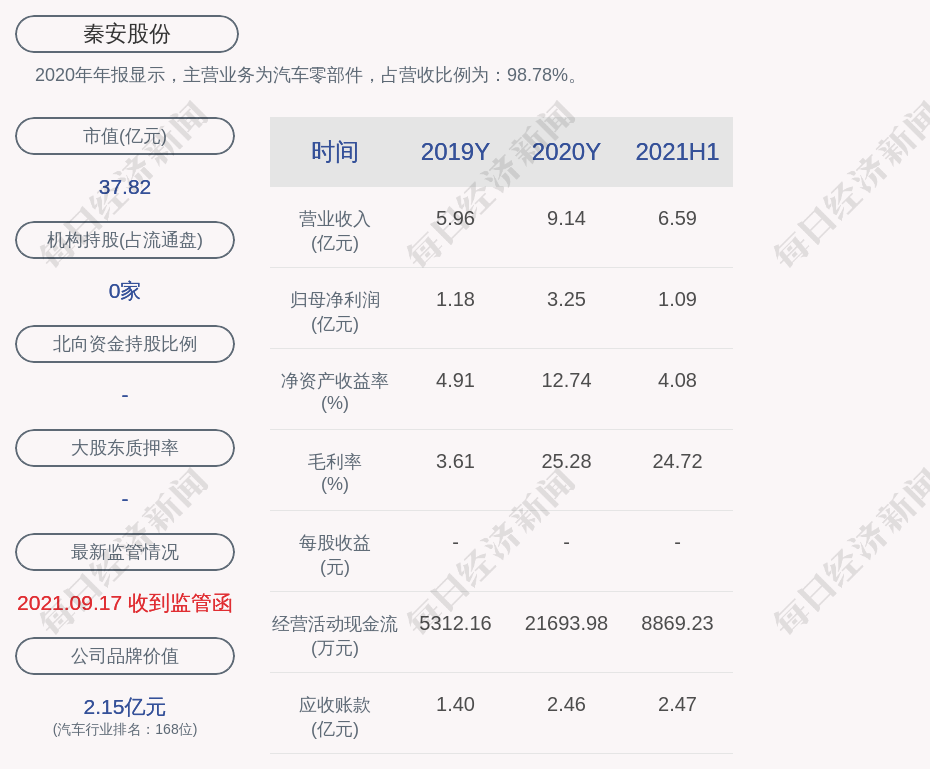
Task: Click the ranking note 汽车行业排名：168位
Action: pyautogui.click(x=125, y=729)
